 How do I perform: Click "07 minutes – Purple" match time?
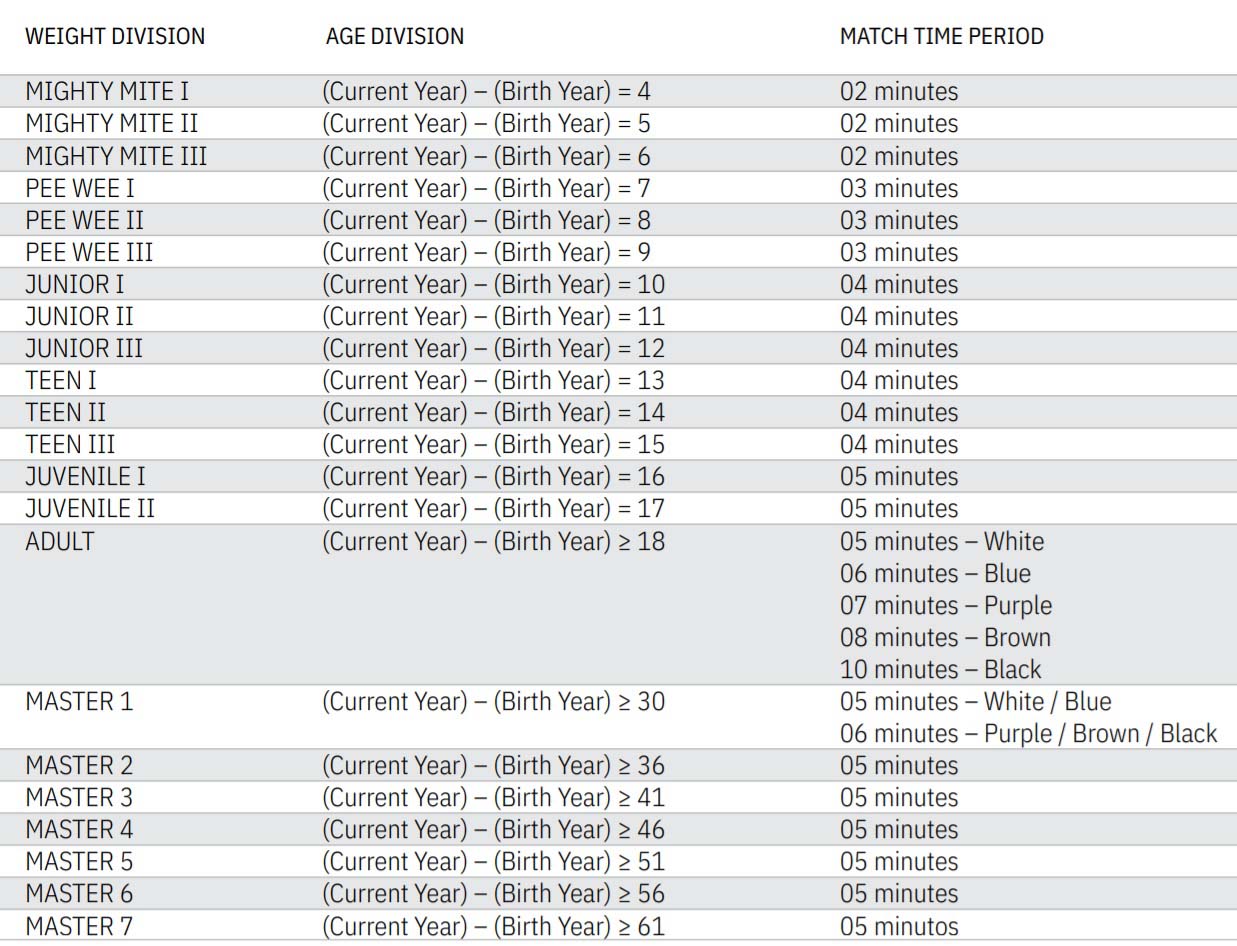pos(946,605)
